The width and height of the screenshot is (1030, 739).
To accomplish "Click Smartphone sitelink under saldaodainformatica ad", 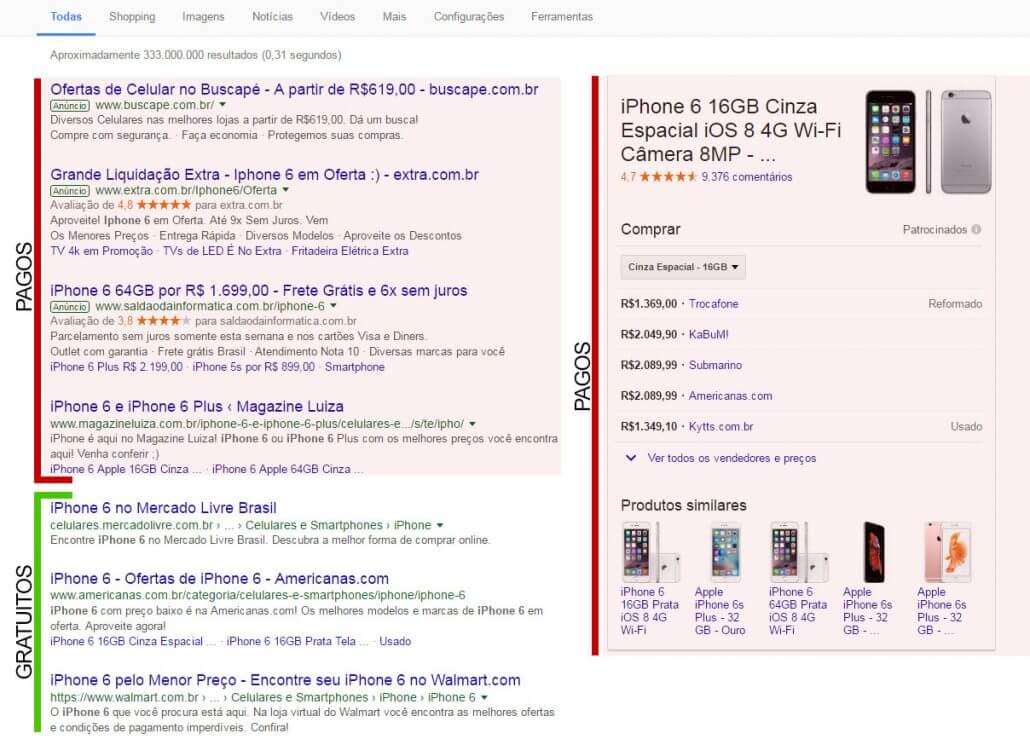I will coord(355,367).
